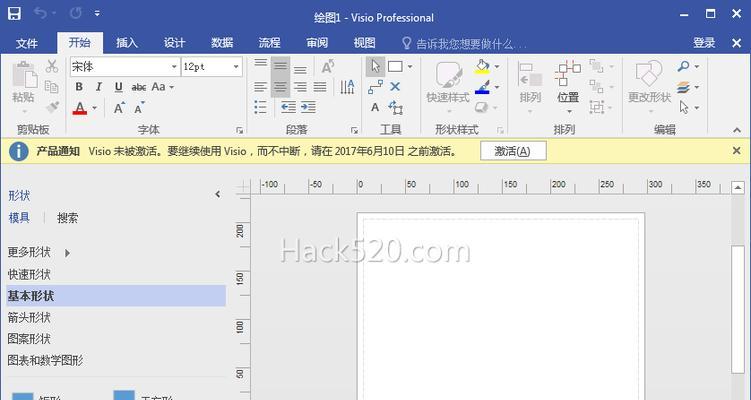This screenshot has height=400, width=751.
Task: Click the Save icon in the quick access toolbar
Action: [14, 13]
